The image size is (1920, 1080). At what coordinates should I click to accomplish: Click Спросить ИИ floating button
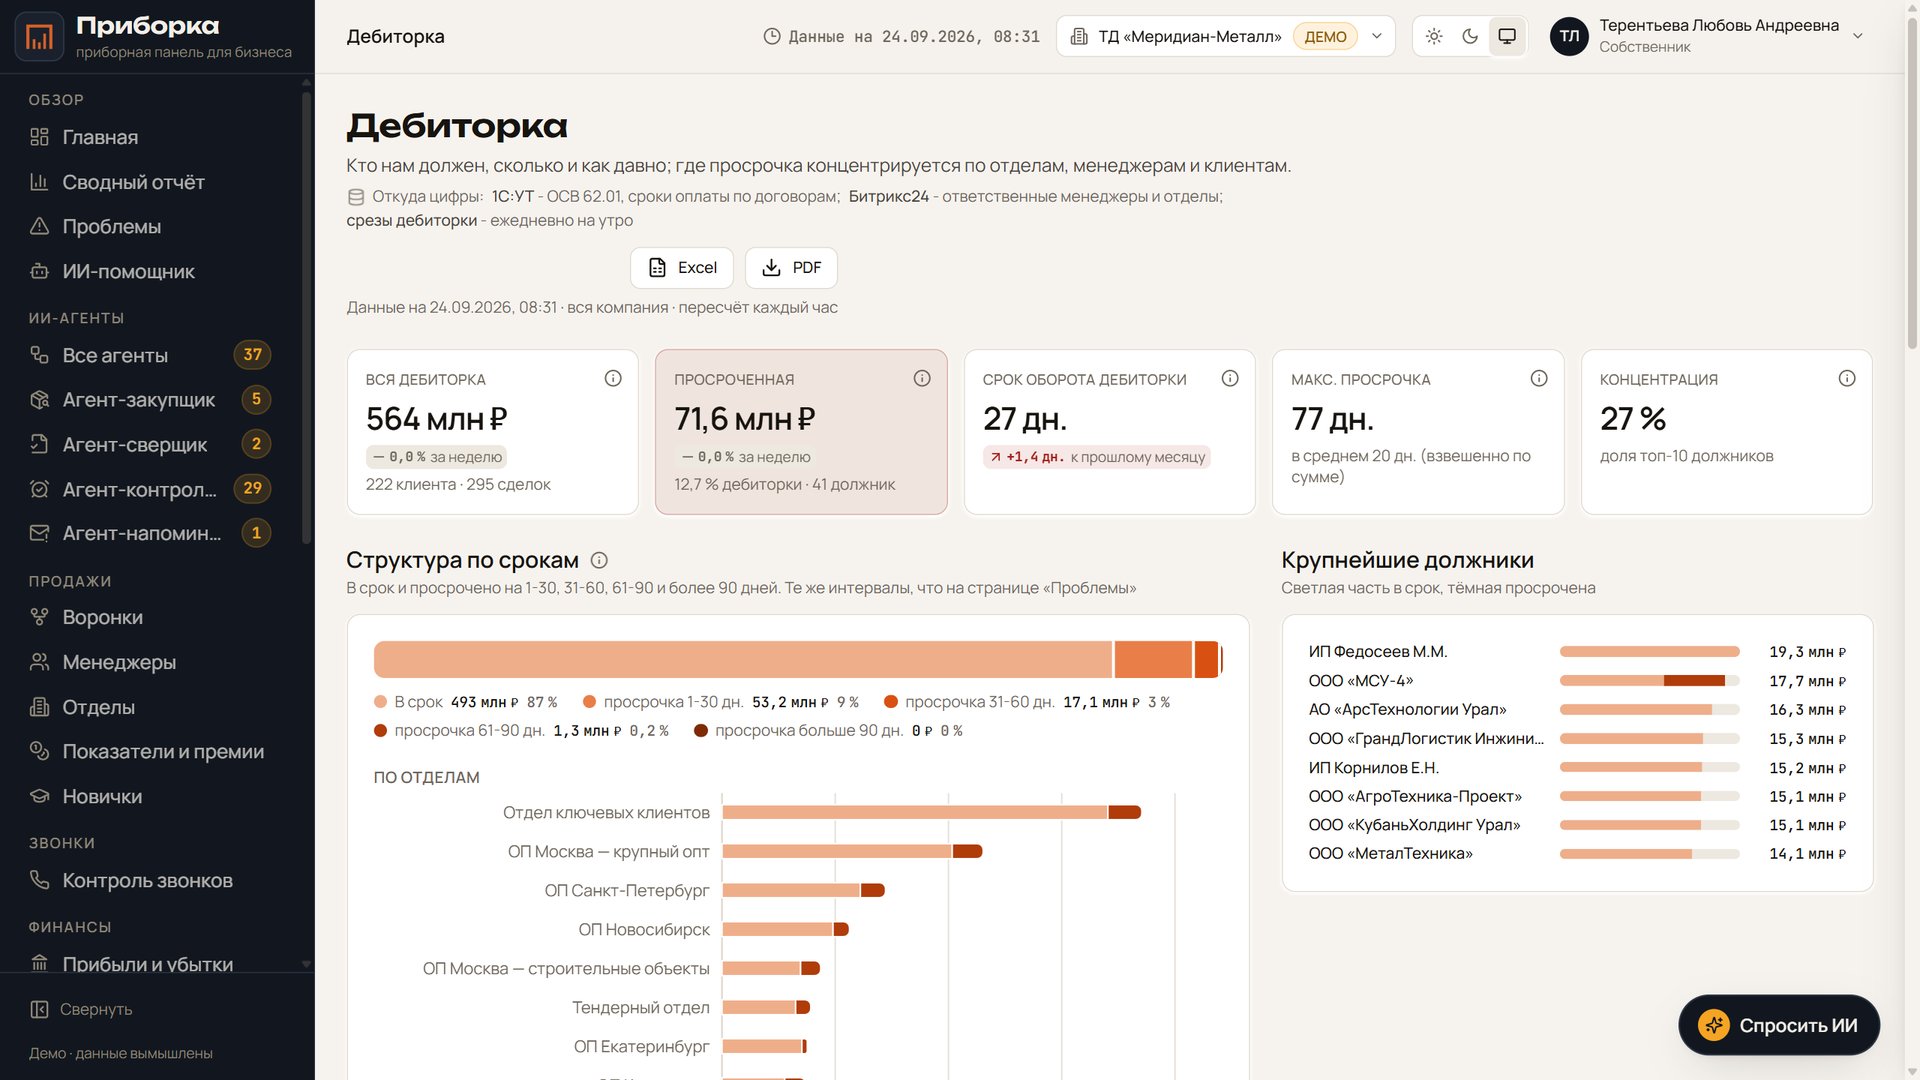(x=1779, y=1025)
